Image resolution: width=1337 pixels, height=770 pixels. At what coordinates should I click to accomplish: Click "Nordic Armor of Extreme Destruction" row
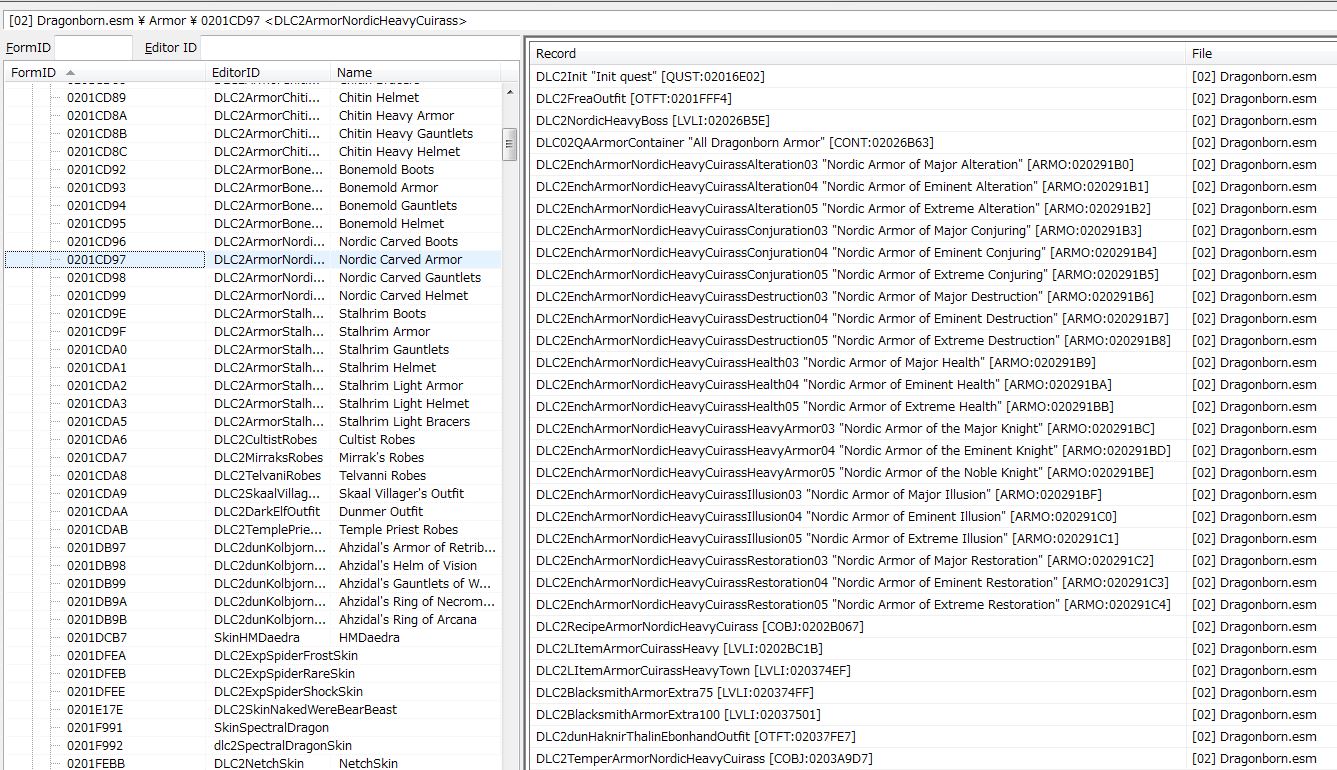[x=933, y=341]
